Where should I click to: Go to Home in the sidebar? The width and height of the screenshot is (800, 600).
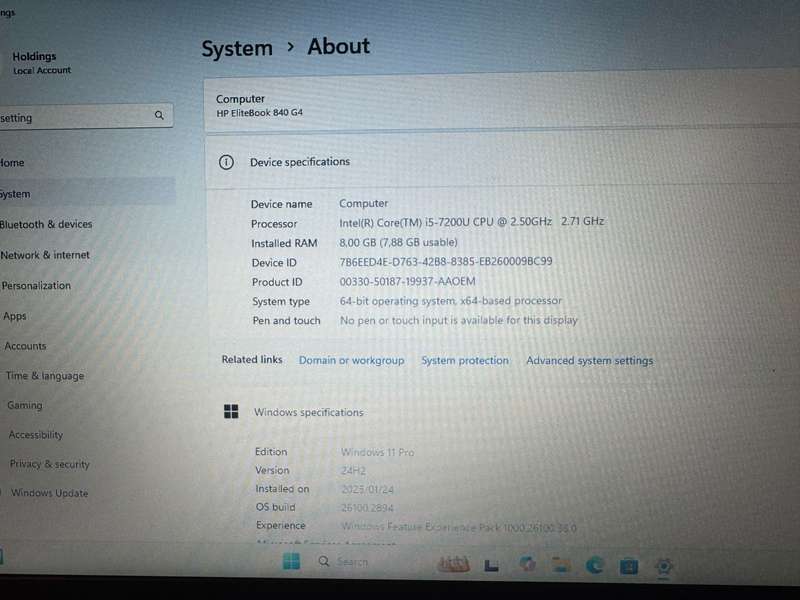[12, 163]
